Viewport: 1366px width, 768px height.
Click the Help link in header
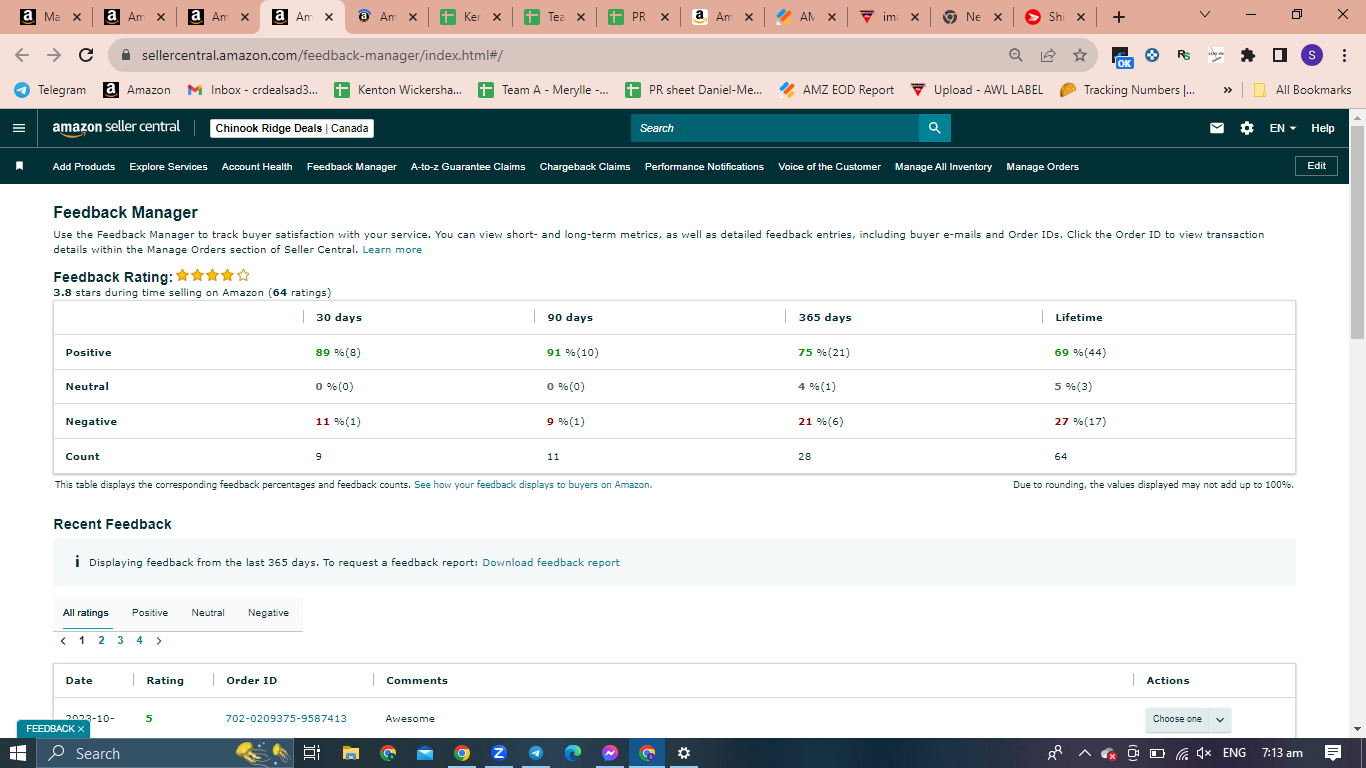click(x=1323, y=128)
